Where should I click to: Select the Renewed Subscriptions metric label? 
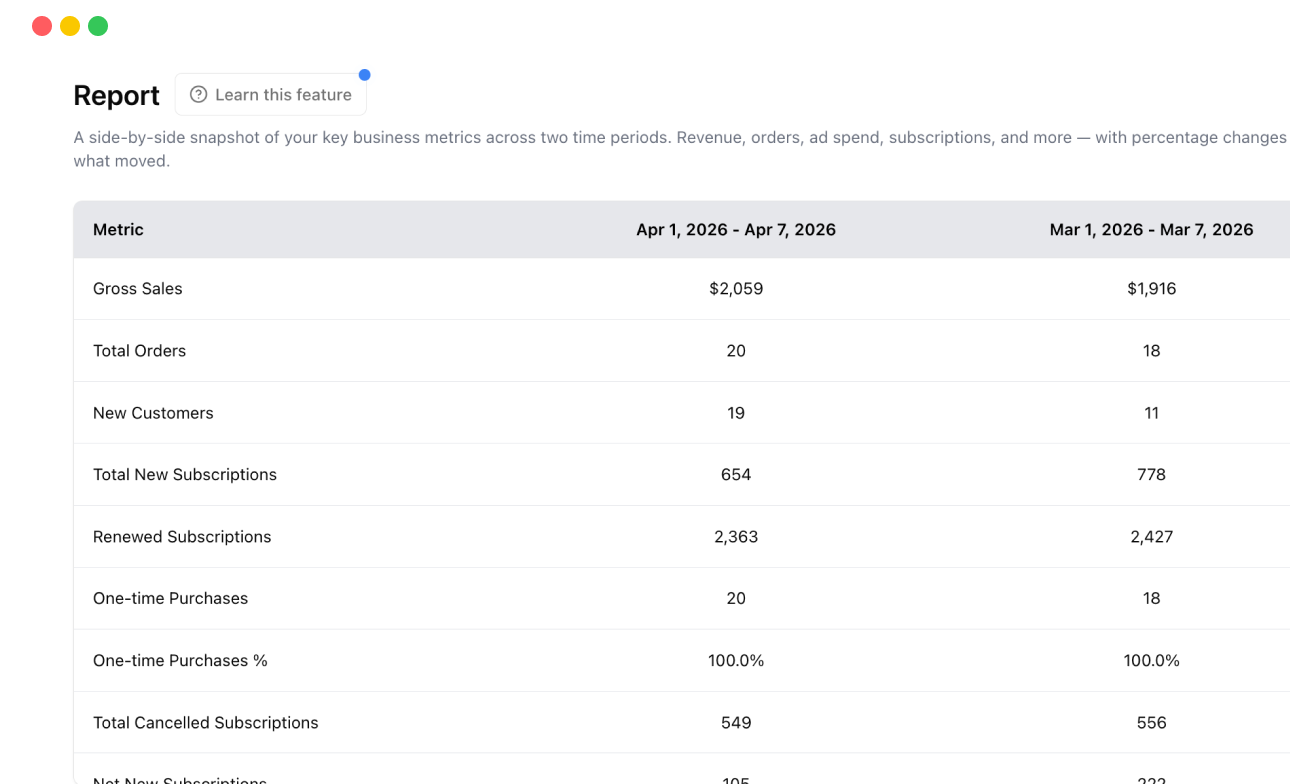182,536
